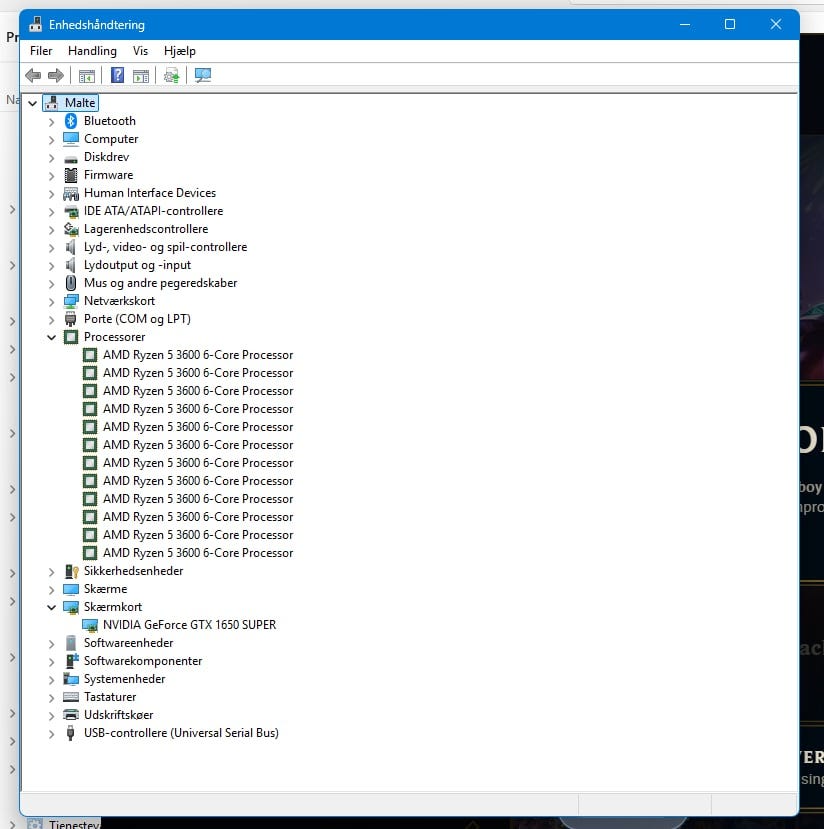This screenshot has height=829, width=824.
Task: Select the Sikkerhedsenheder label
Action: 133,571
